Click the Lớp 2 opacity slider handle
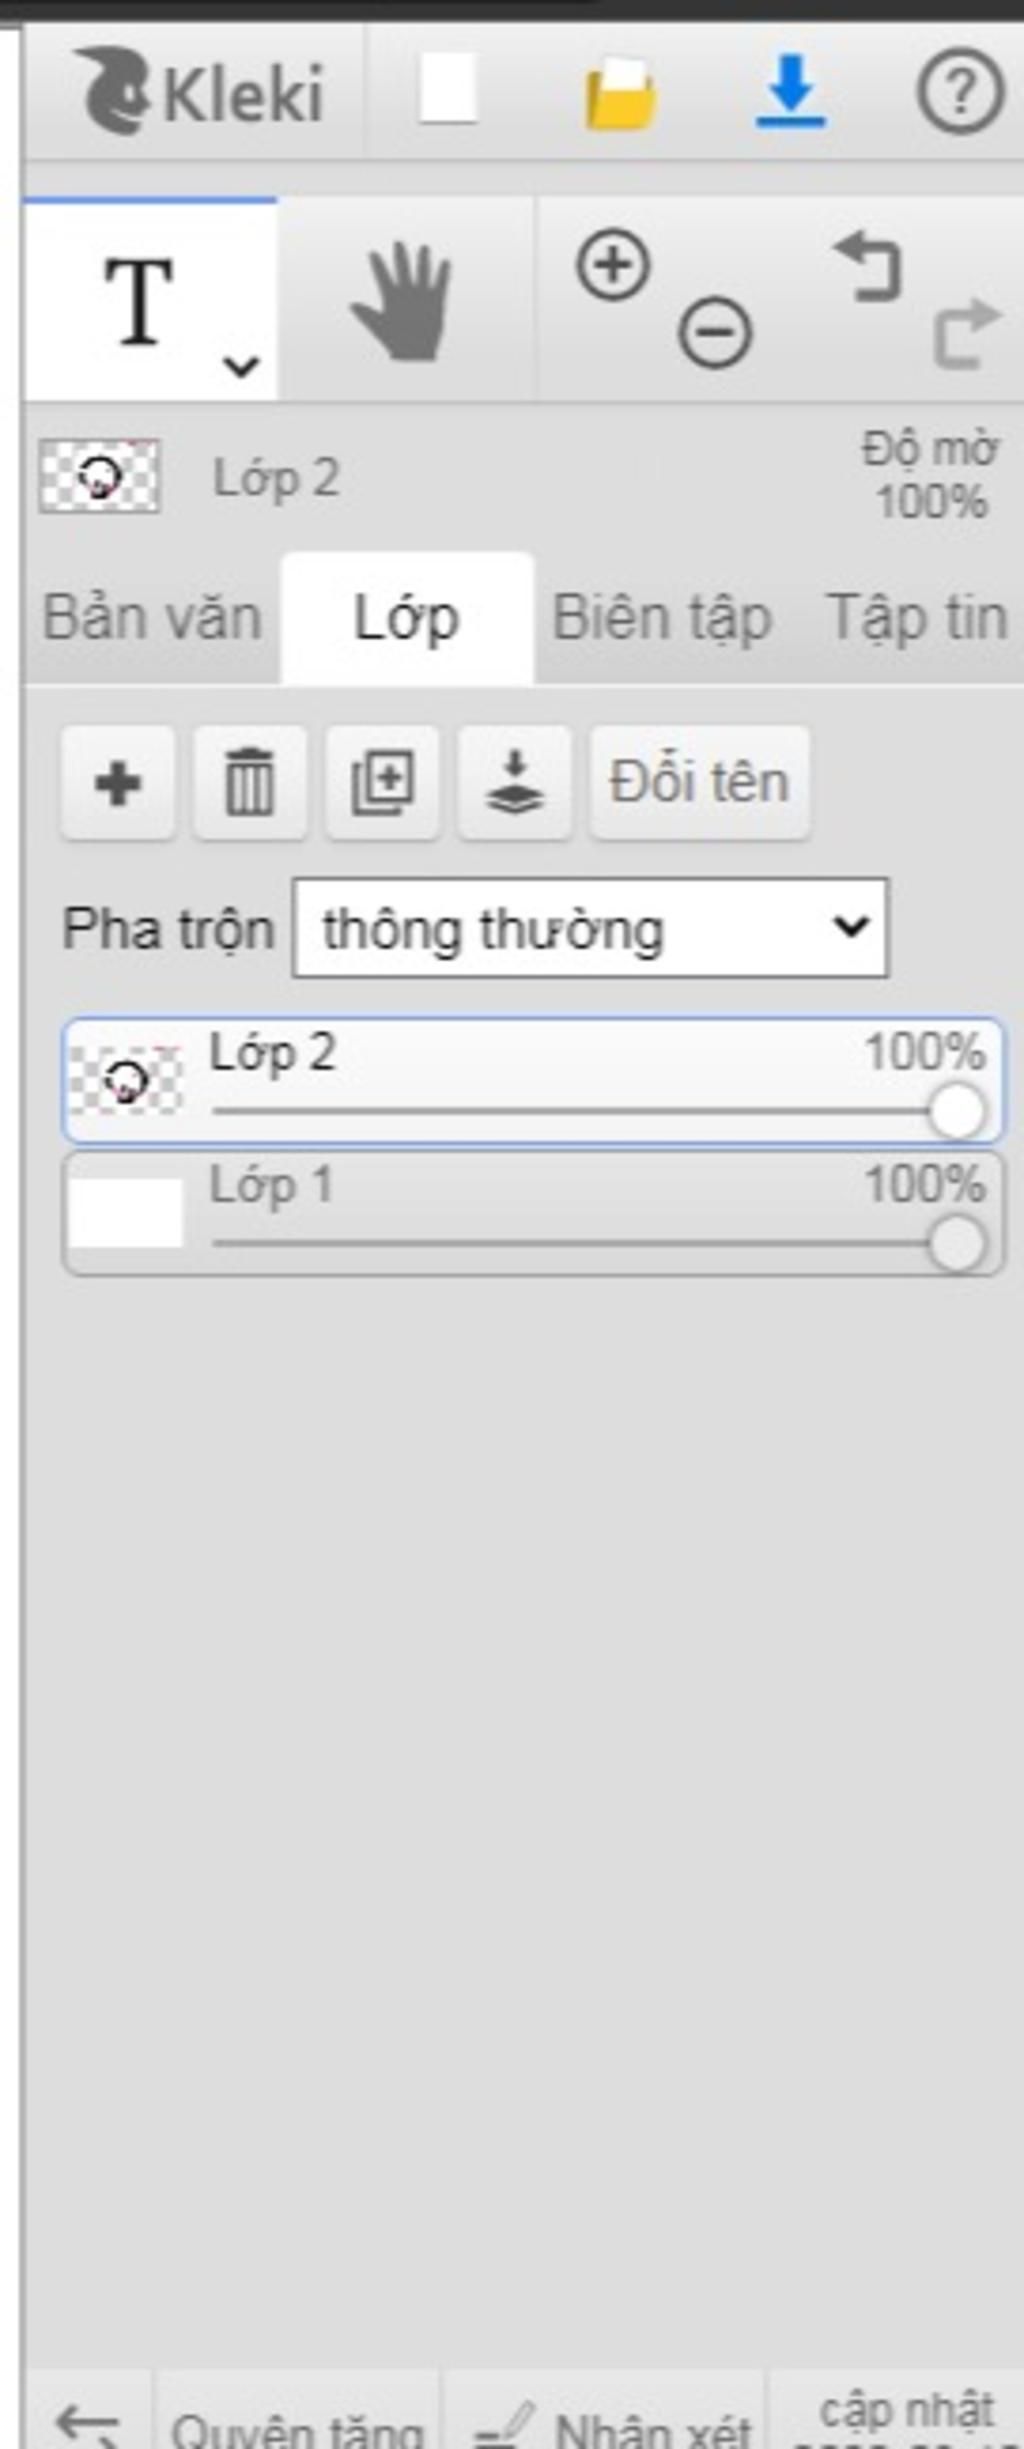Screen dimensions: 1024x2449 coord(957,1111)
